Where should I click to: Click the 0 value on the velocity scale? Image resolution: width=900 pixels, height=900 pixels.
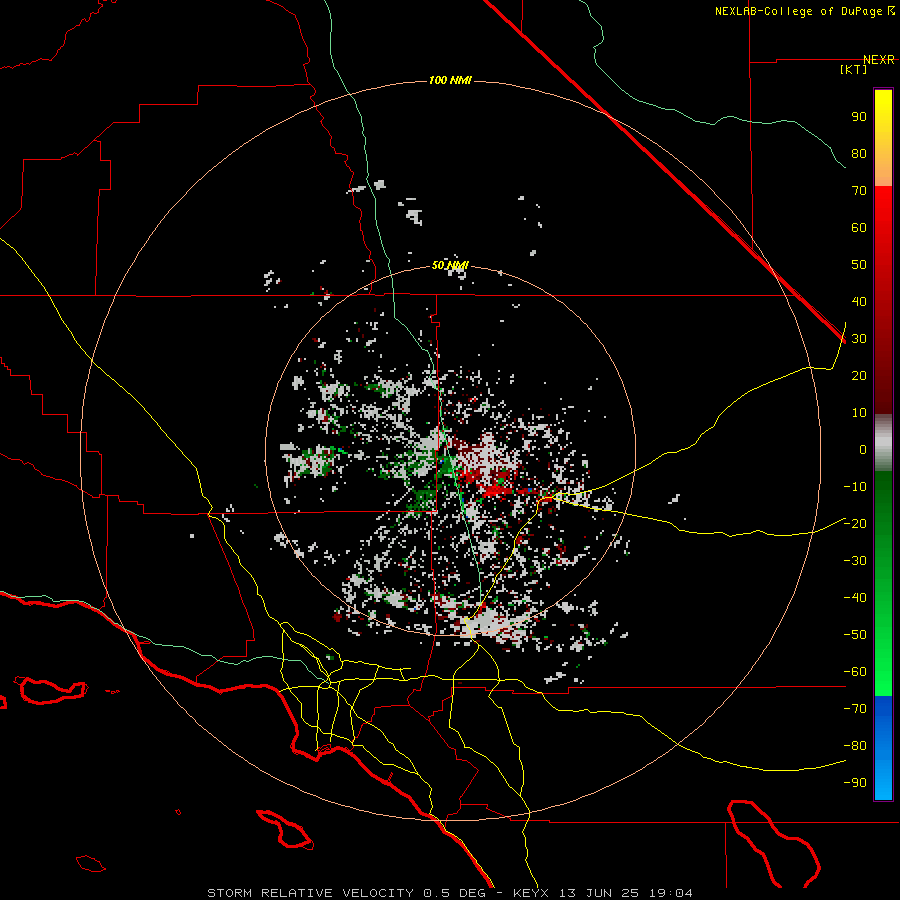[x=863, y=450]
